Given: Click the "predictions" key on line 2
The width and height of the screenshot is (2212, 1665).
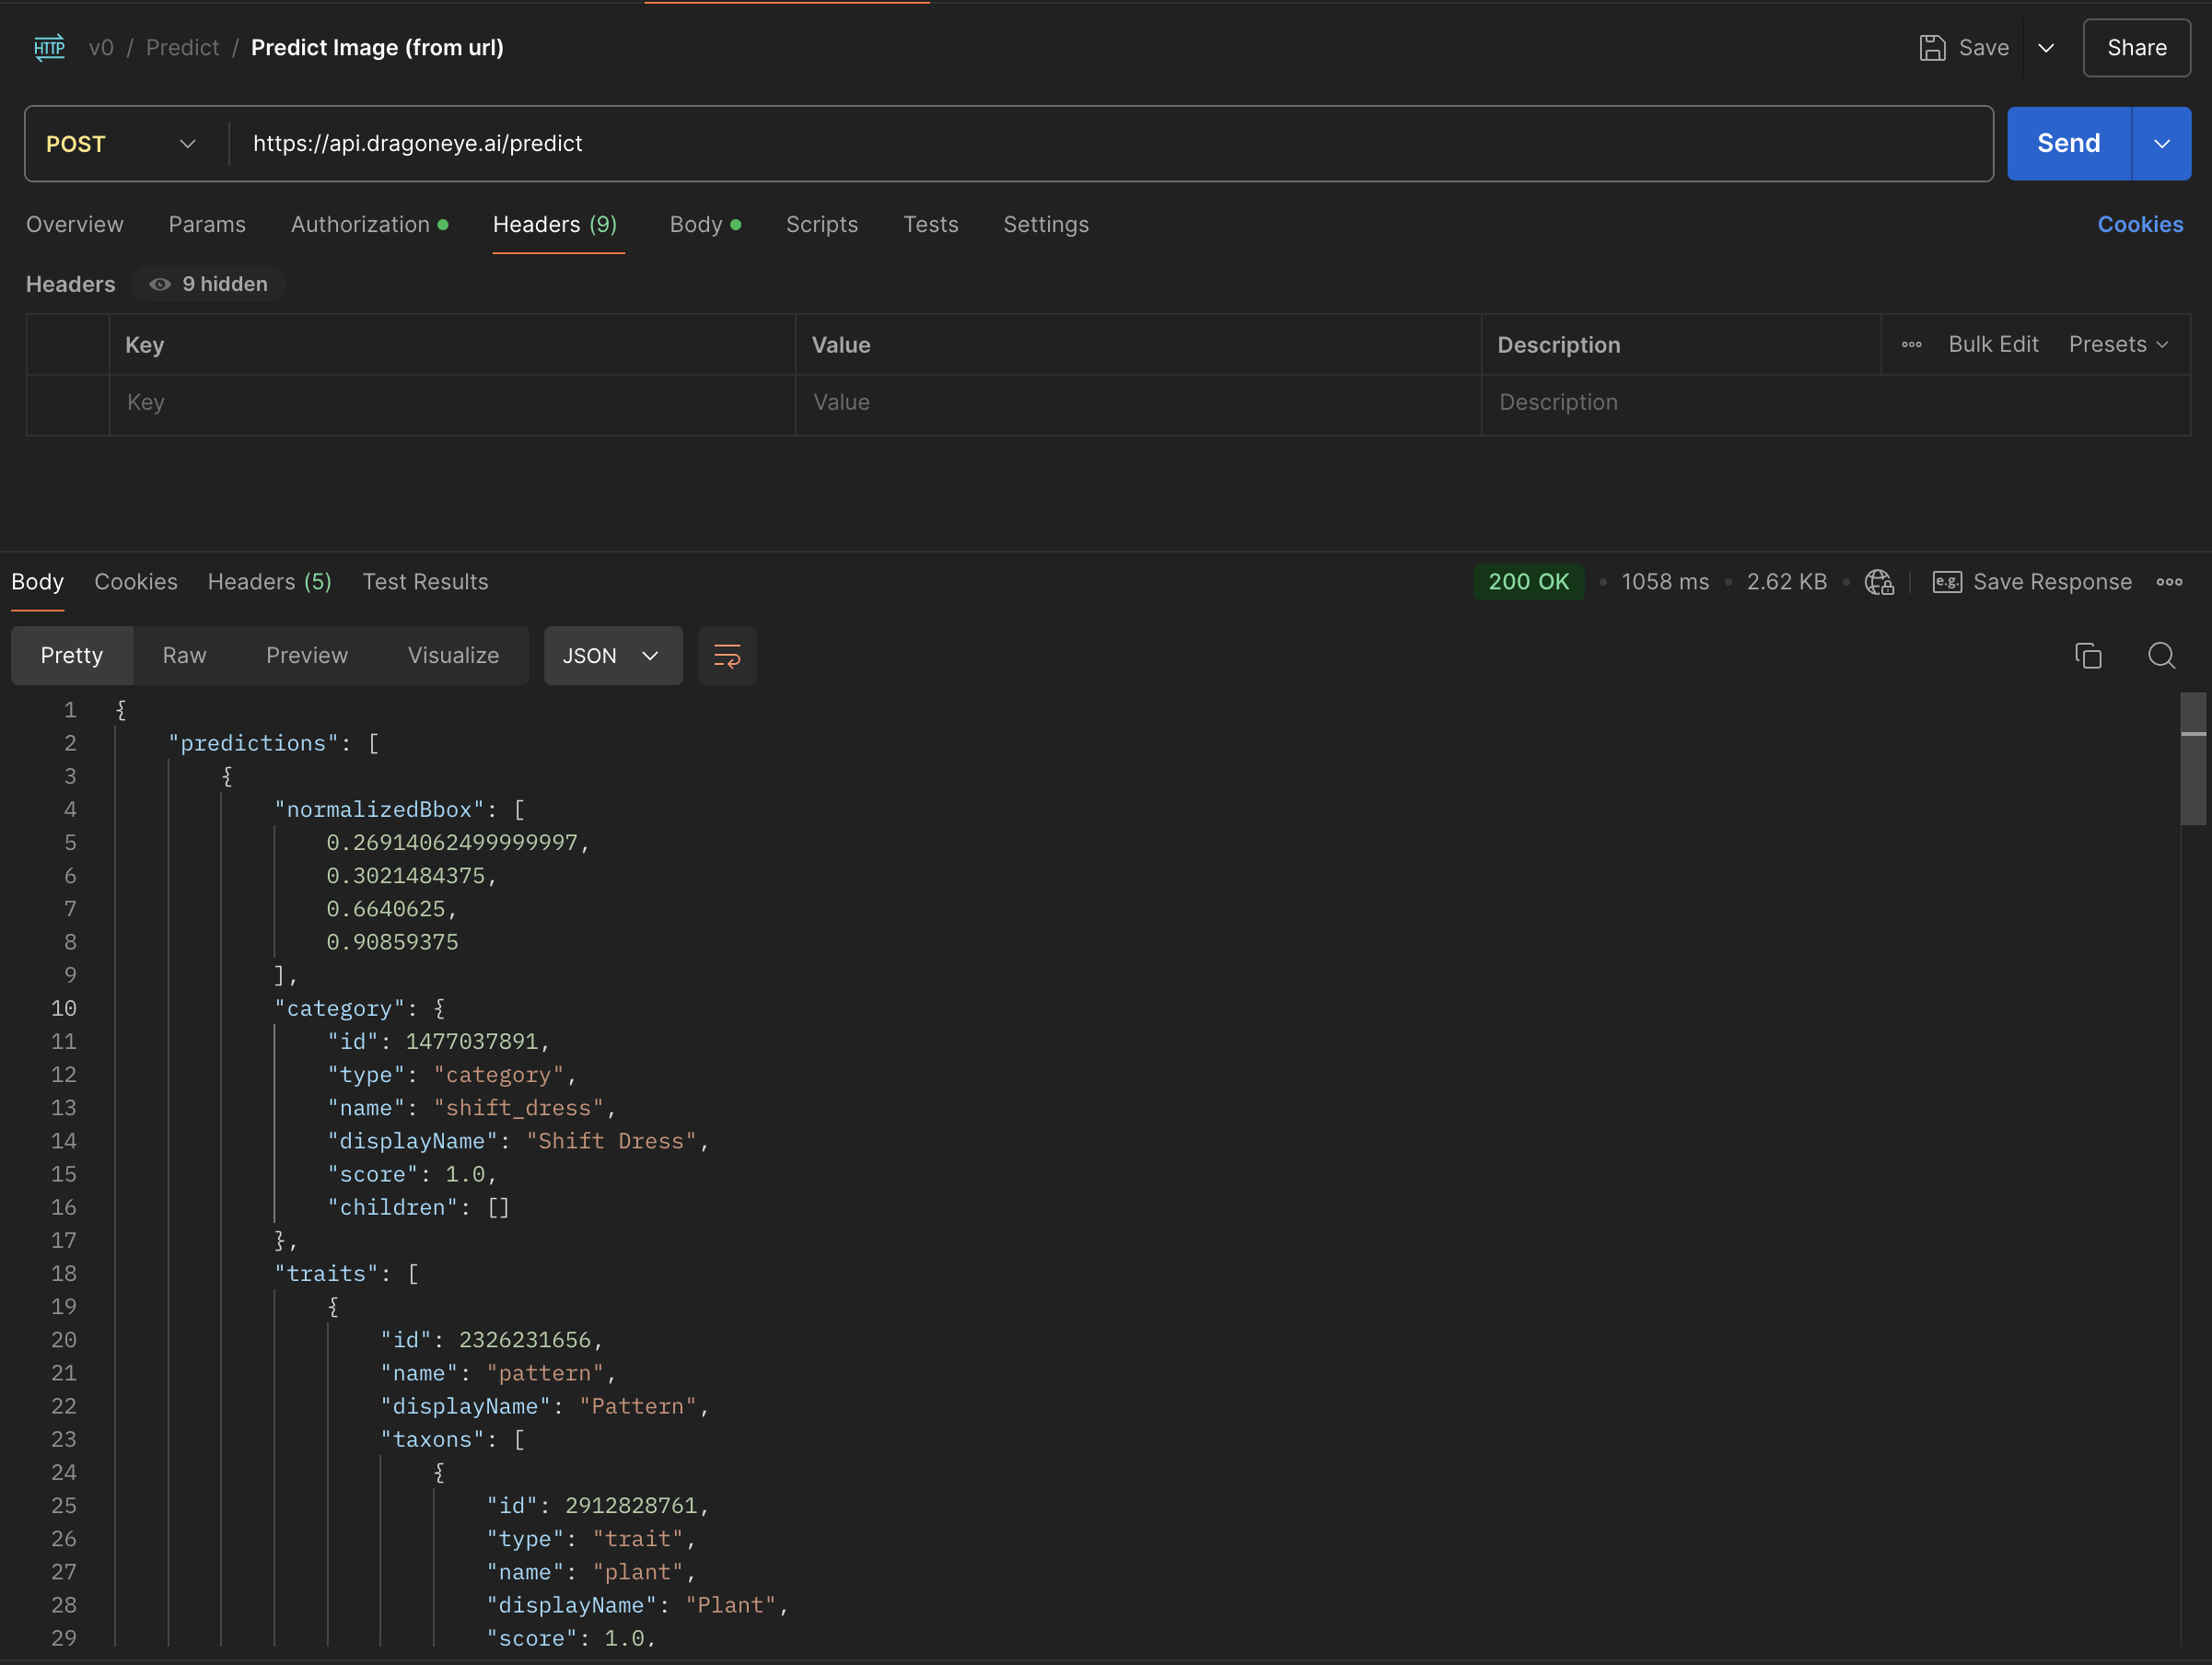Looking at the screenshot, I should click(253, 743).
